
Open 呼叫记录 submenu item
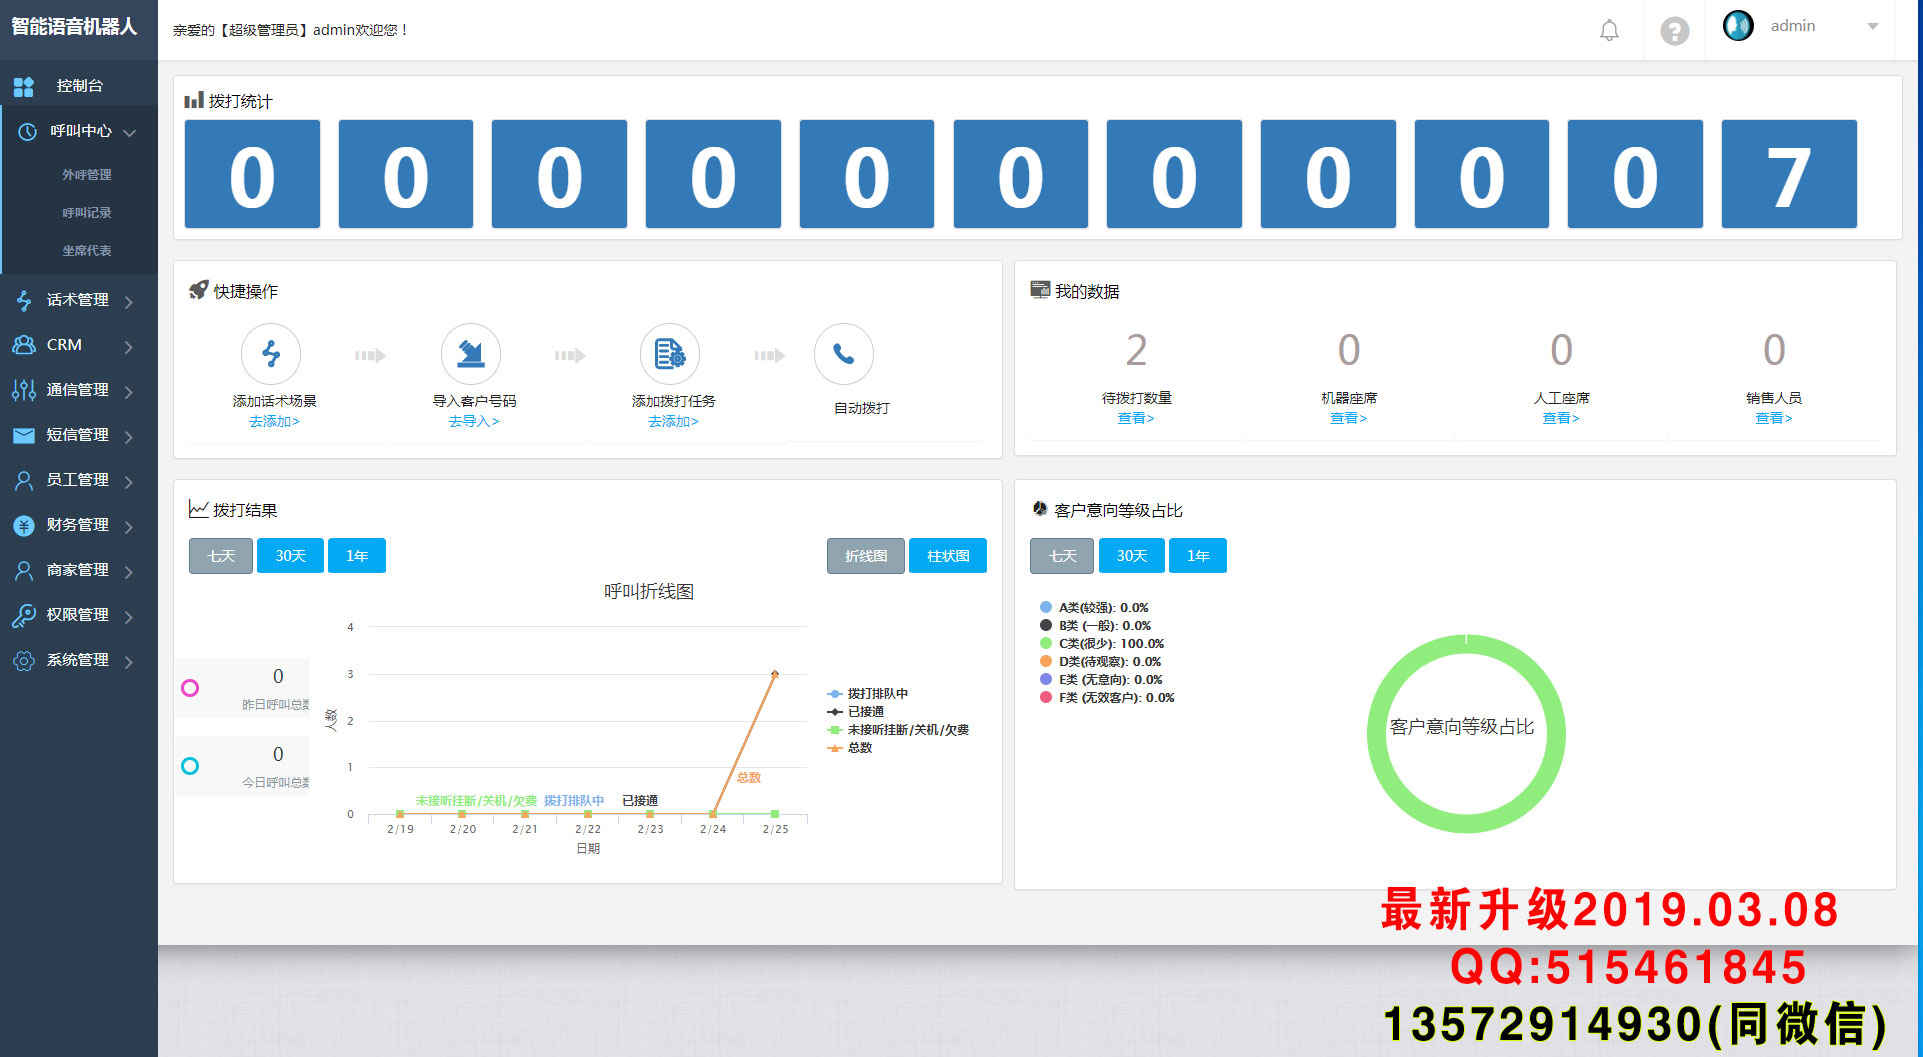coord(87,212)
